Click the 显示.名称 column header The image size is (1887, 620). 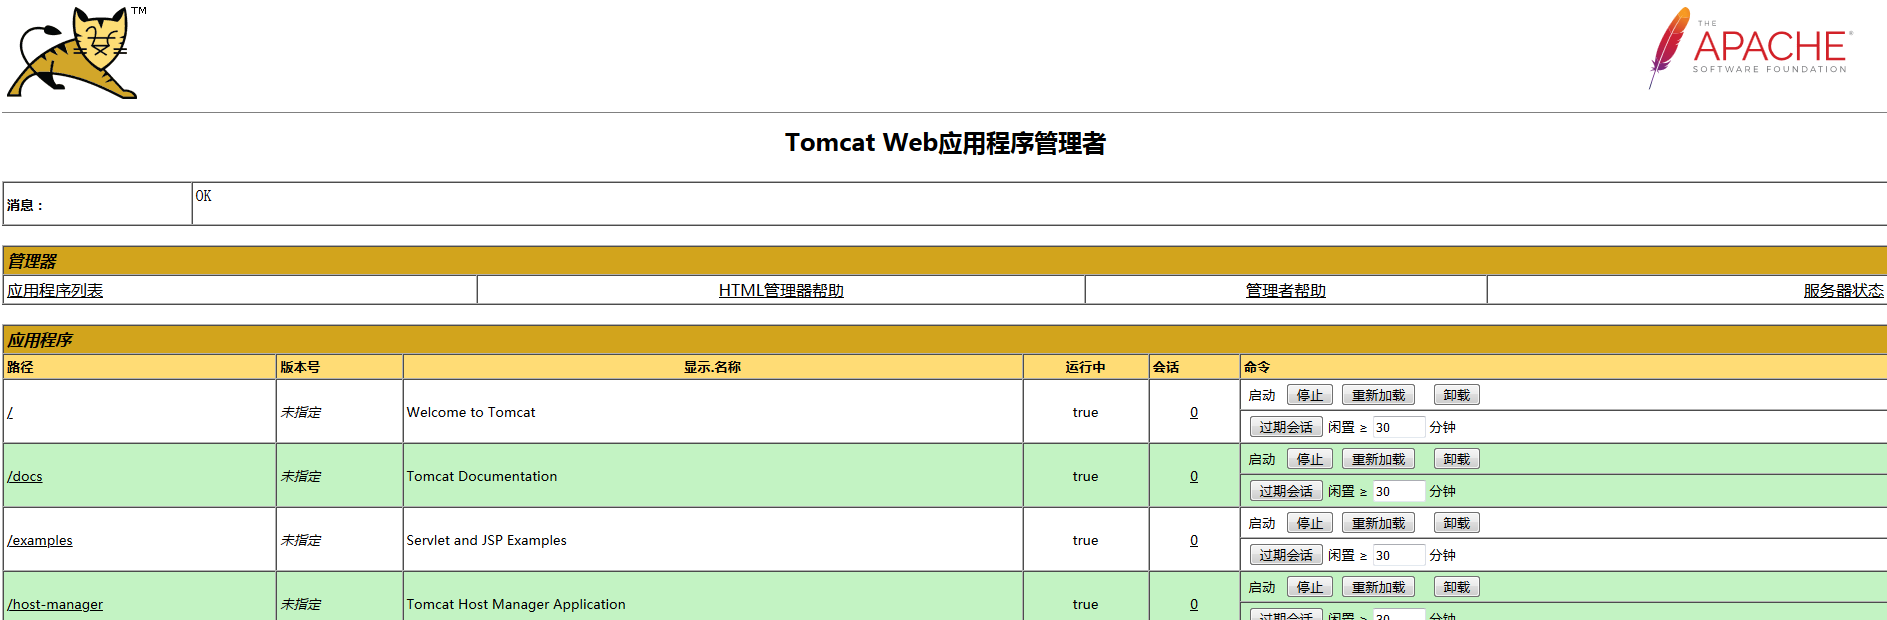tap(712, 367)
